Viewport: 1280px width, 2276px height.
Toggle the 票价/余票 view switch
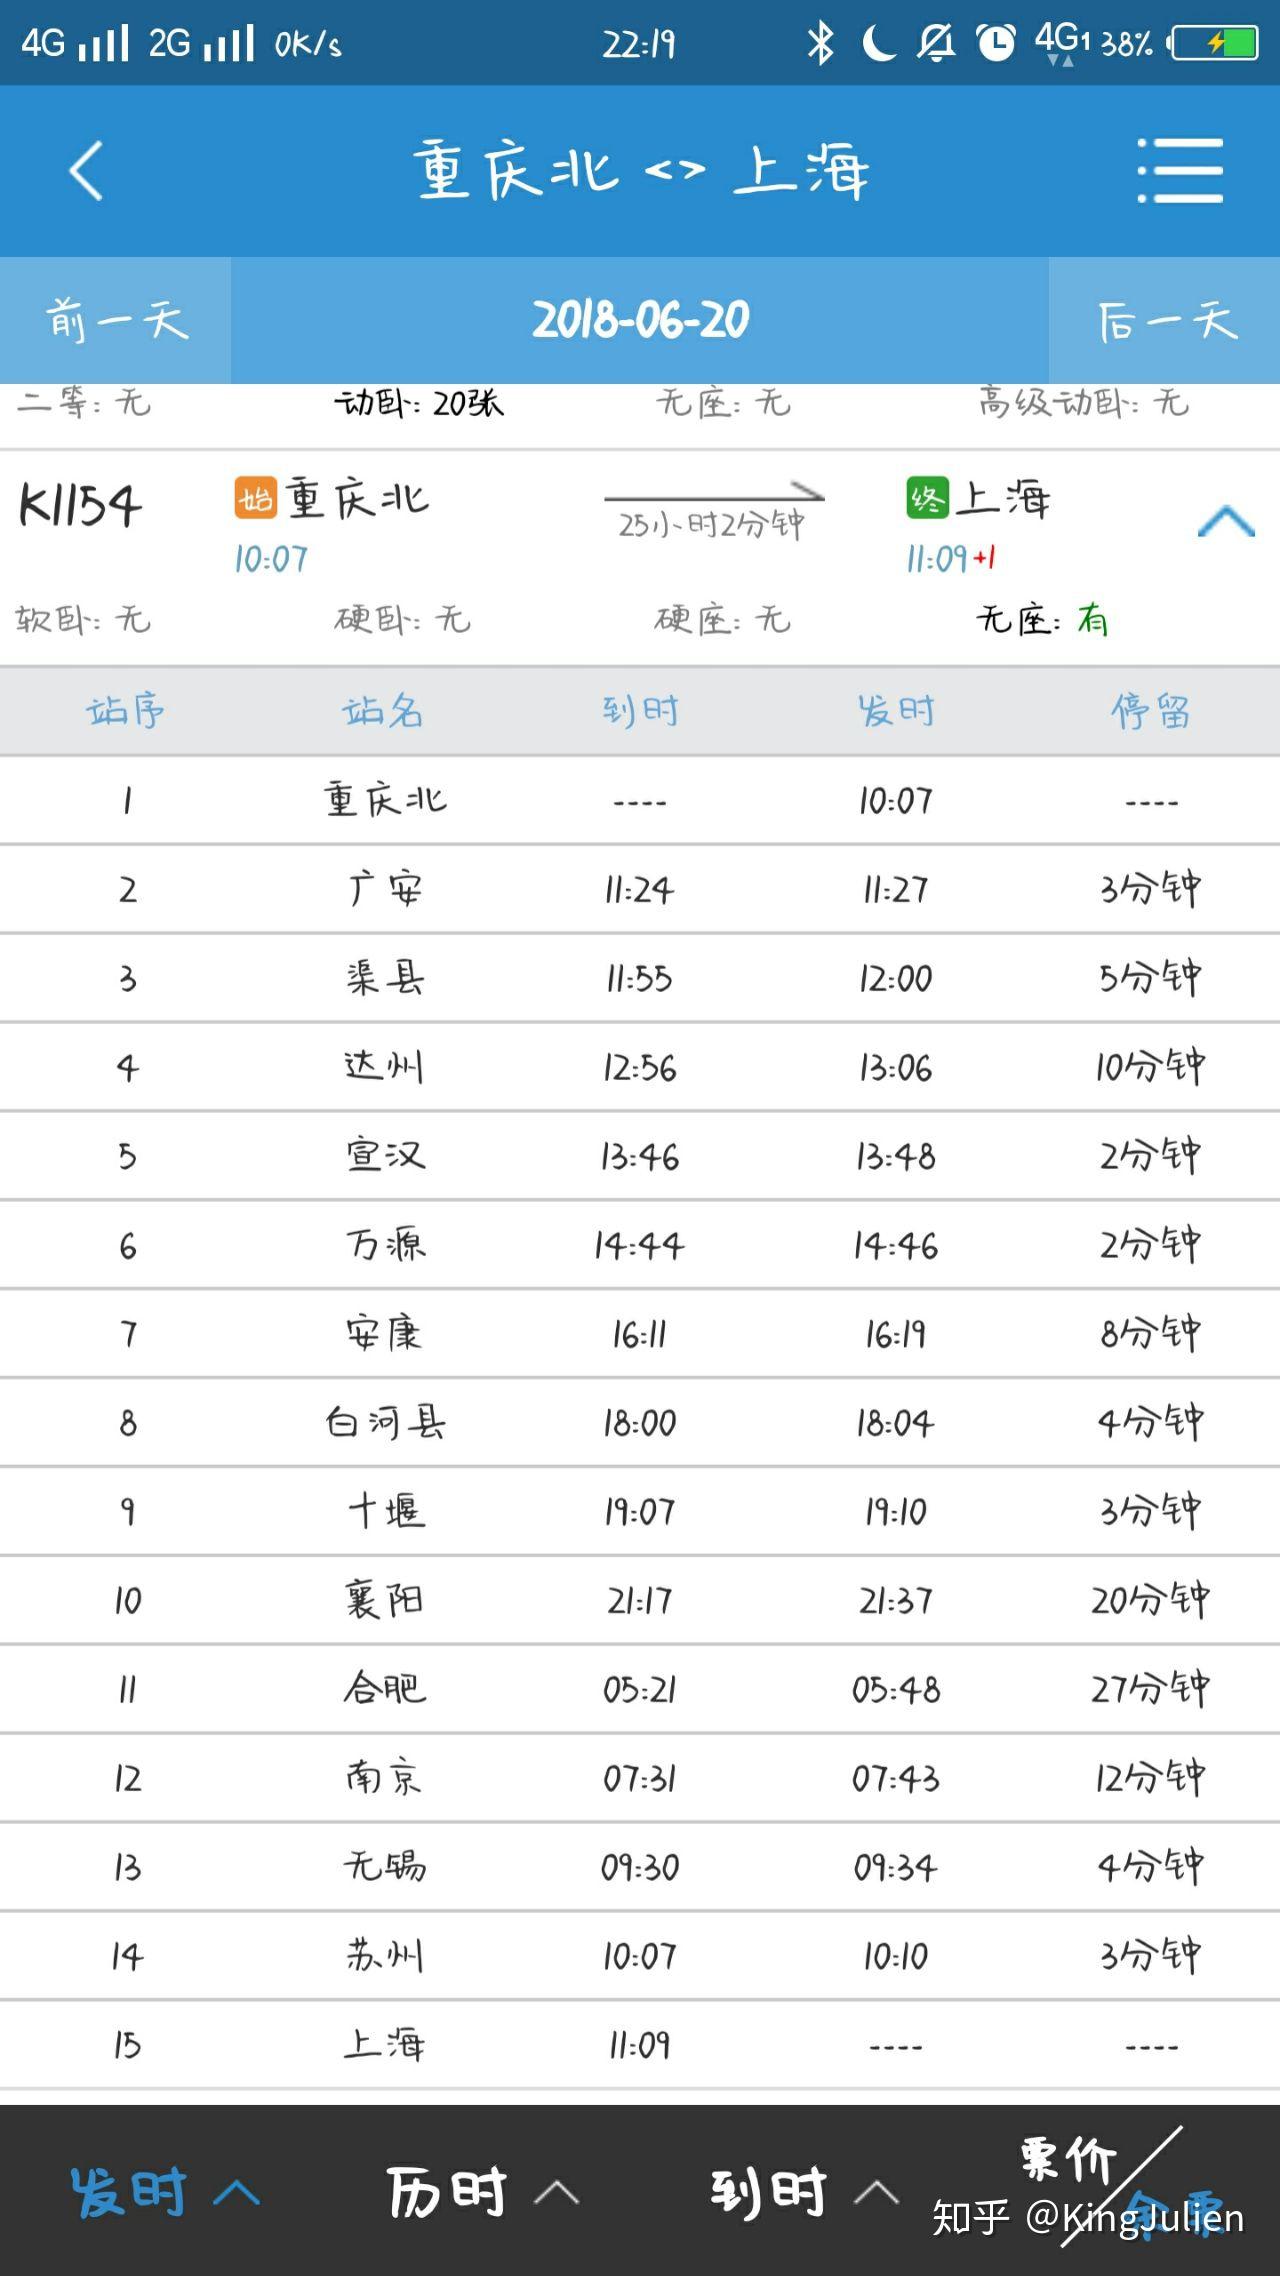1120,2187
